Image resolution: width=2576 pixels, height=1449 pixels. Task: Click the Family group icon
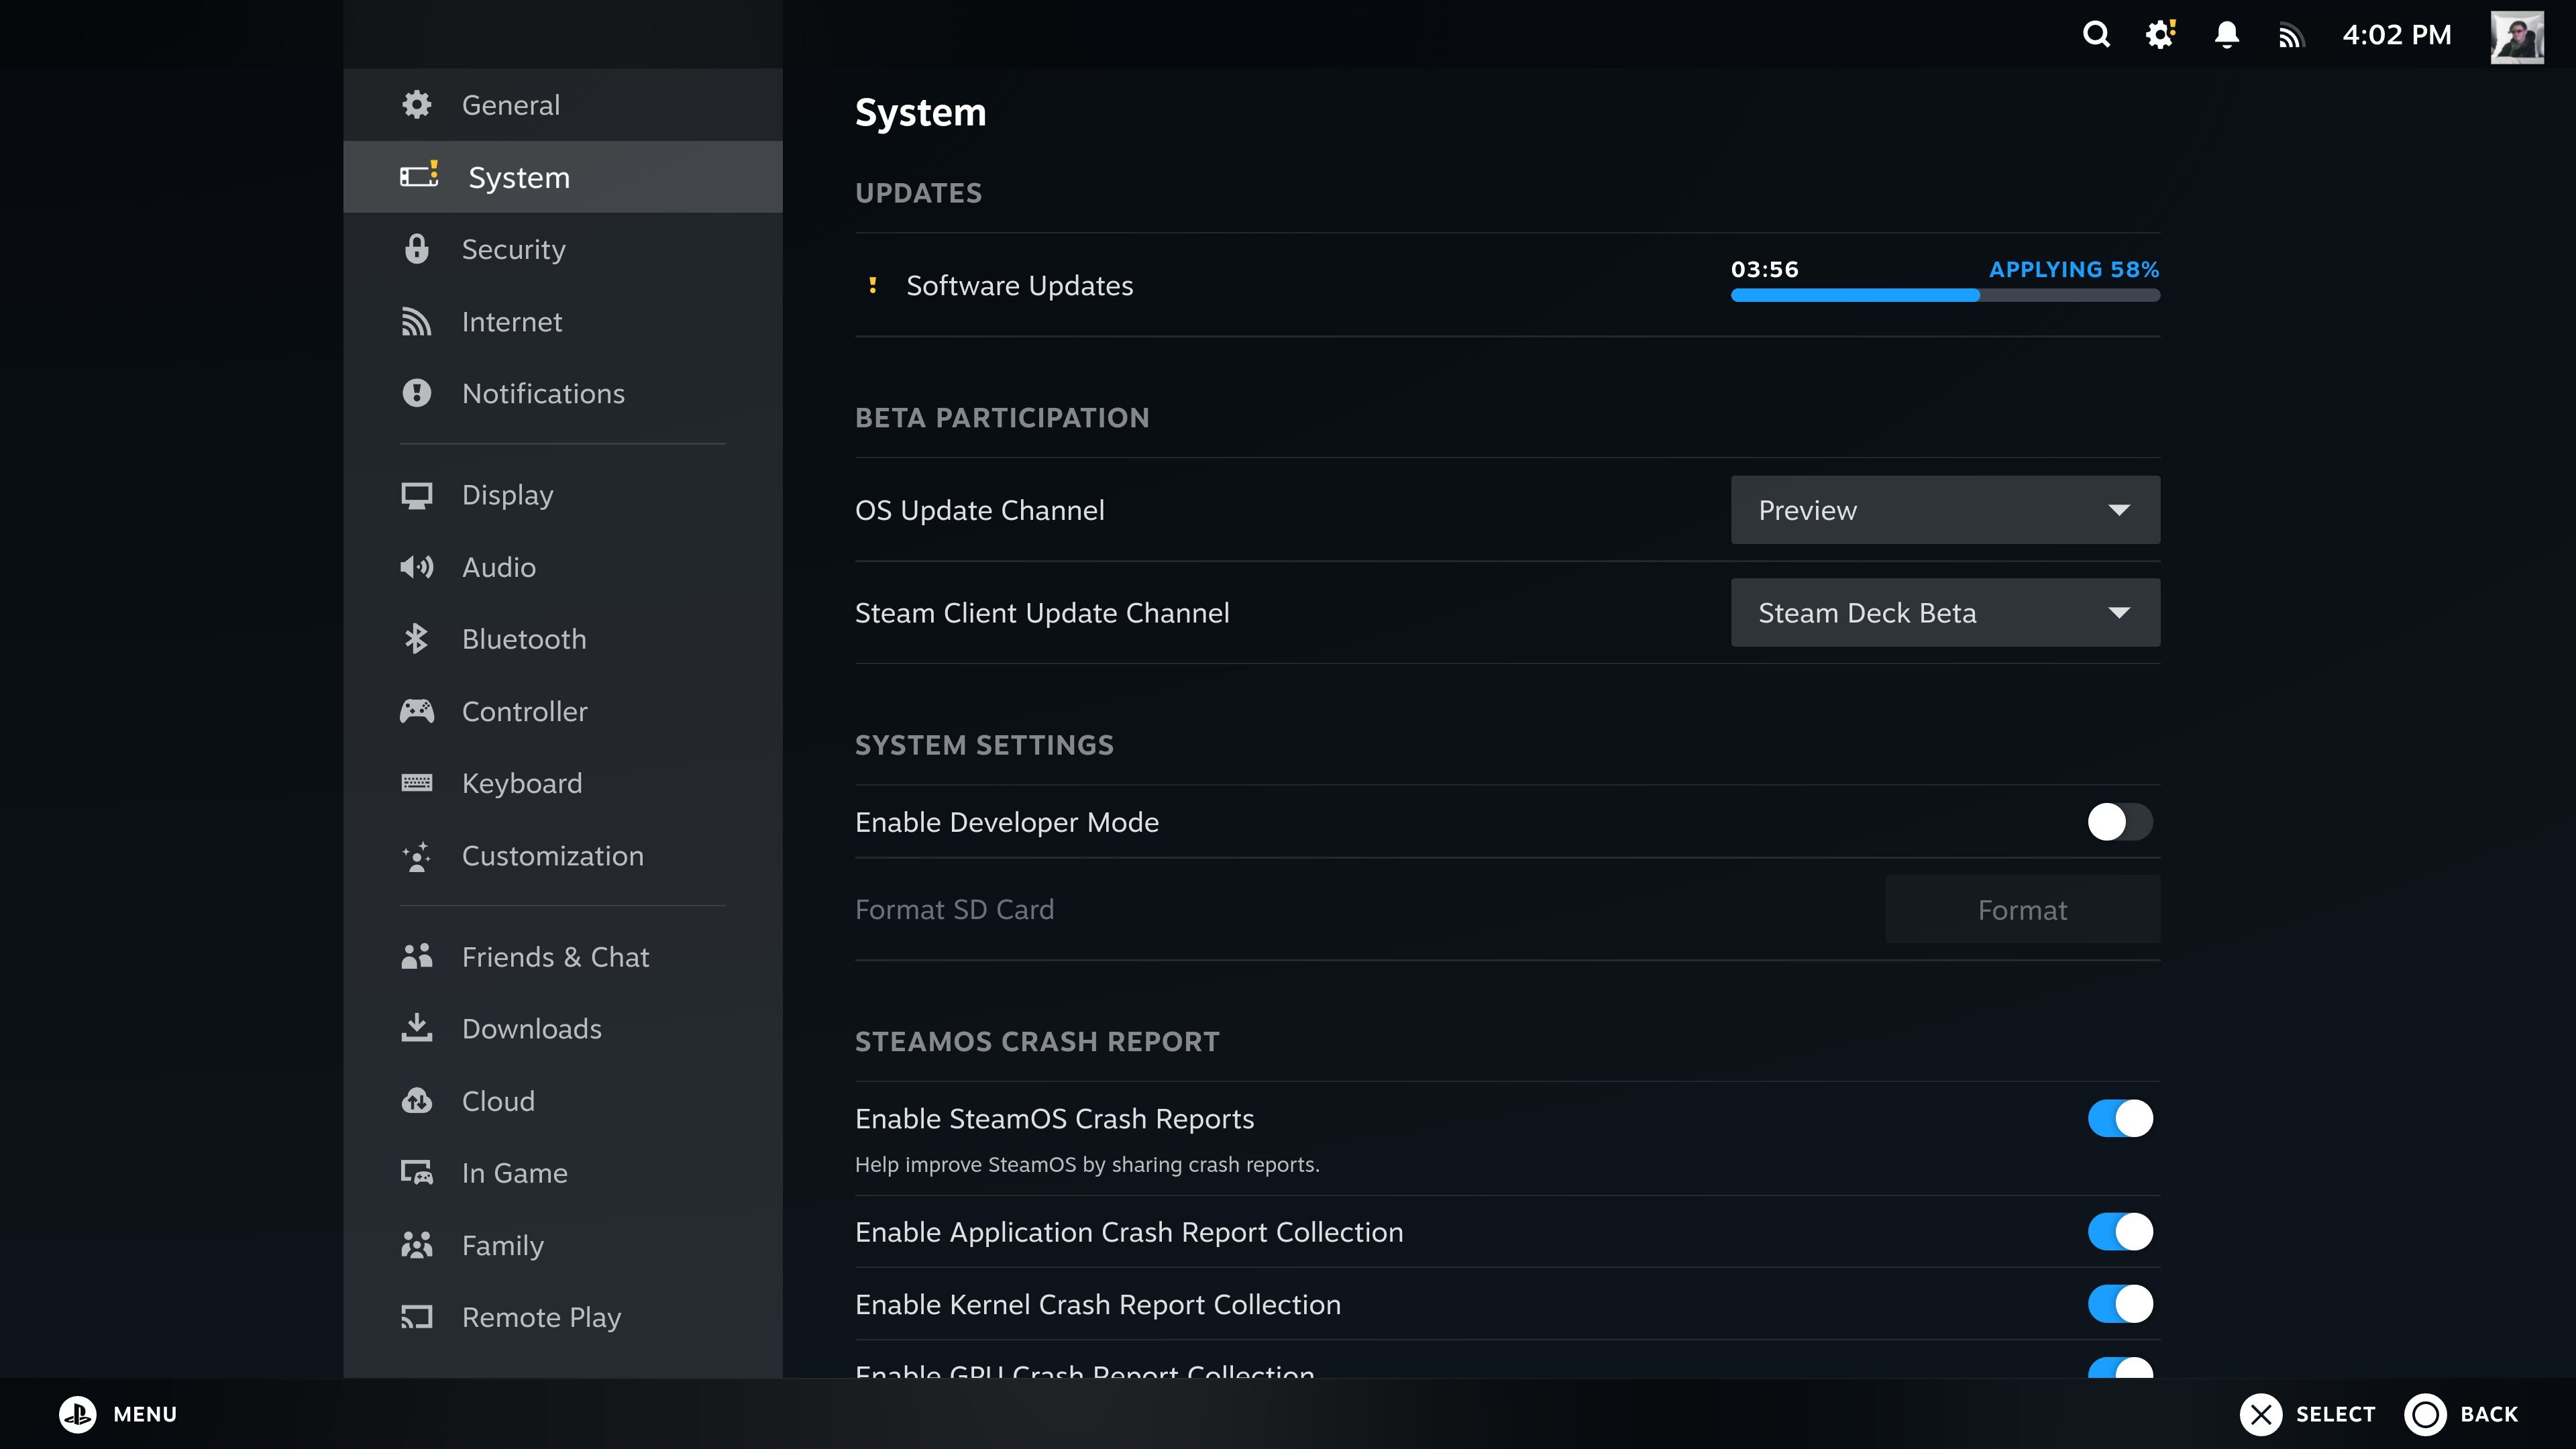click(x=416, y=1245)
